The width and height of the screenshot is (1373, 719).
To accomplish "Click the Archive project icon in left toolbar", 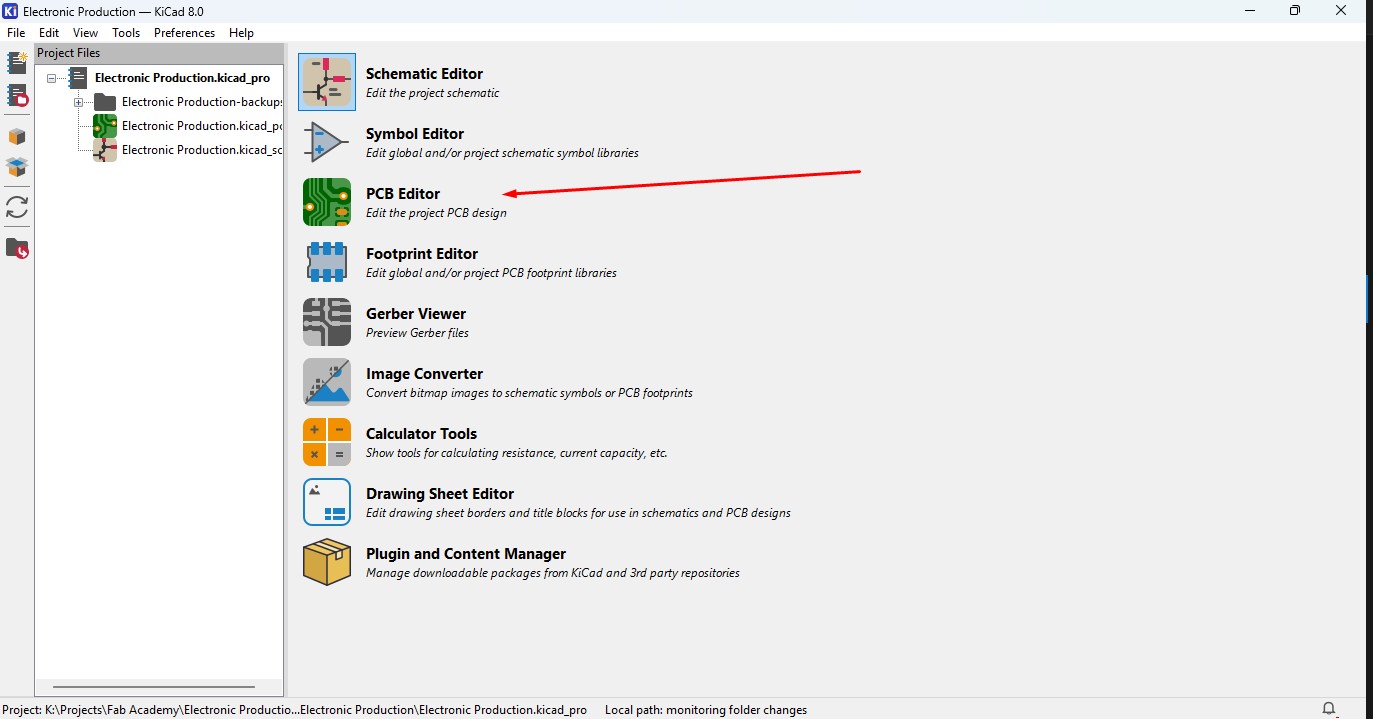I will click(17, 137).
